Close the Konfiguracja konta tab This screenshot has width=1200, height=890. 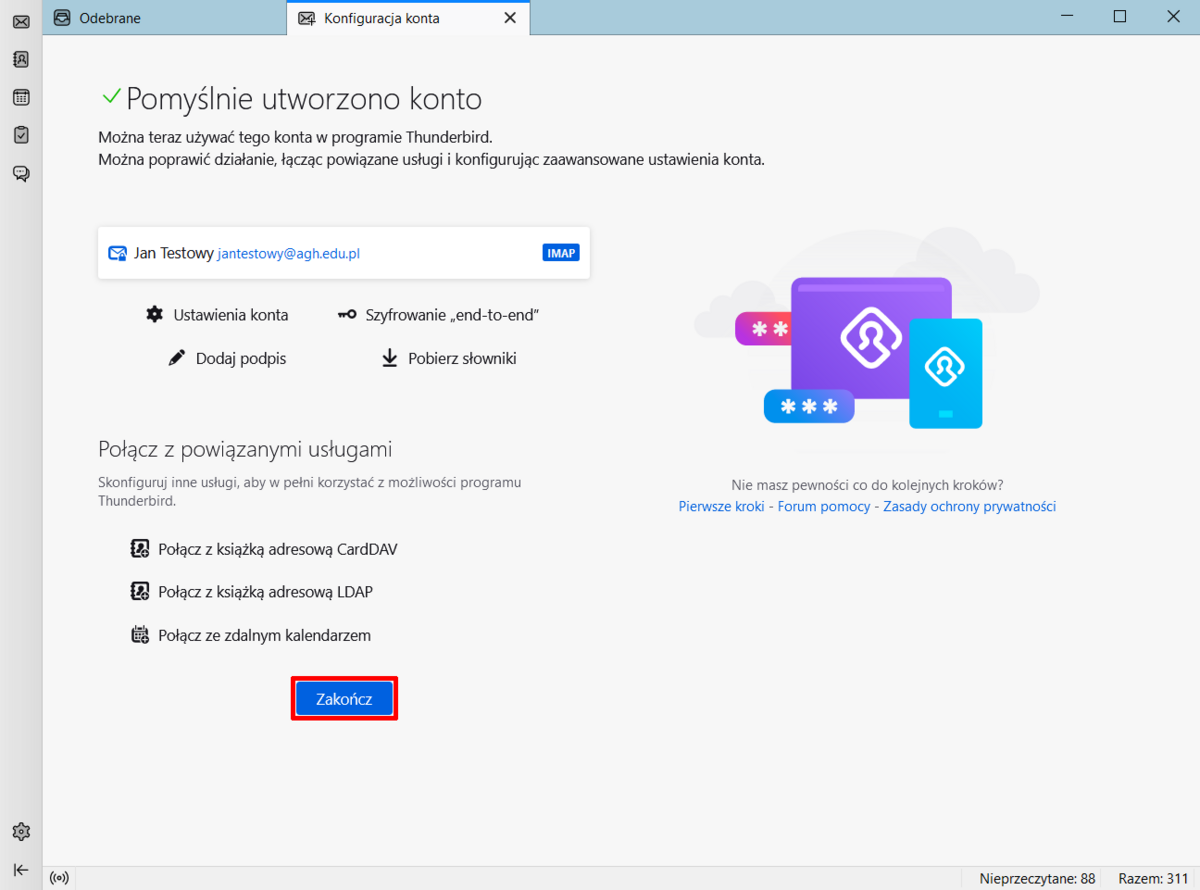tap(510, 18)
